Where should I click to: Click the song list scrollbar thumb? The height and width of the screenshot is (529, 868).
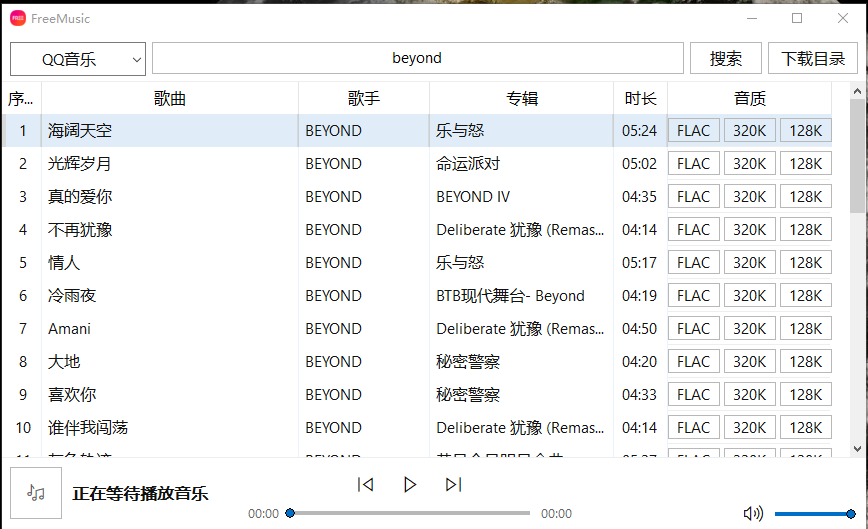pyautogui.click(x=857, y=155)
